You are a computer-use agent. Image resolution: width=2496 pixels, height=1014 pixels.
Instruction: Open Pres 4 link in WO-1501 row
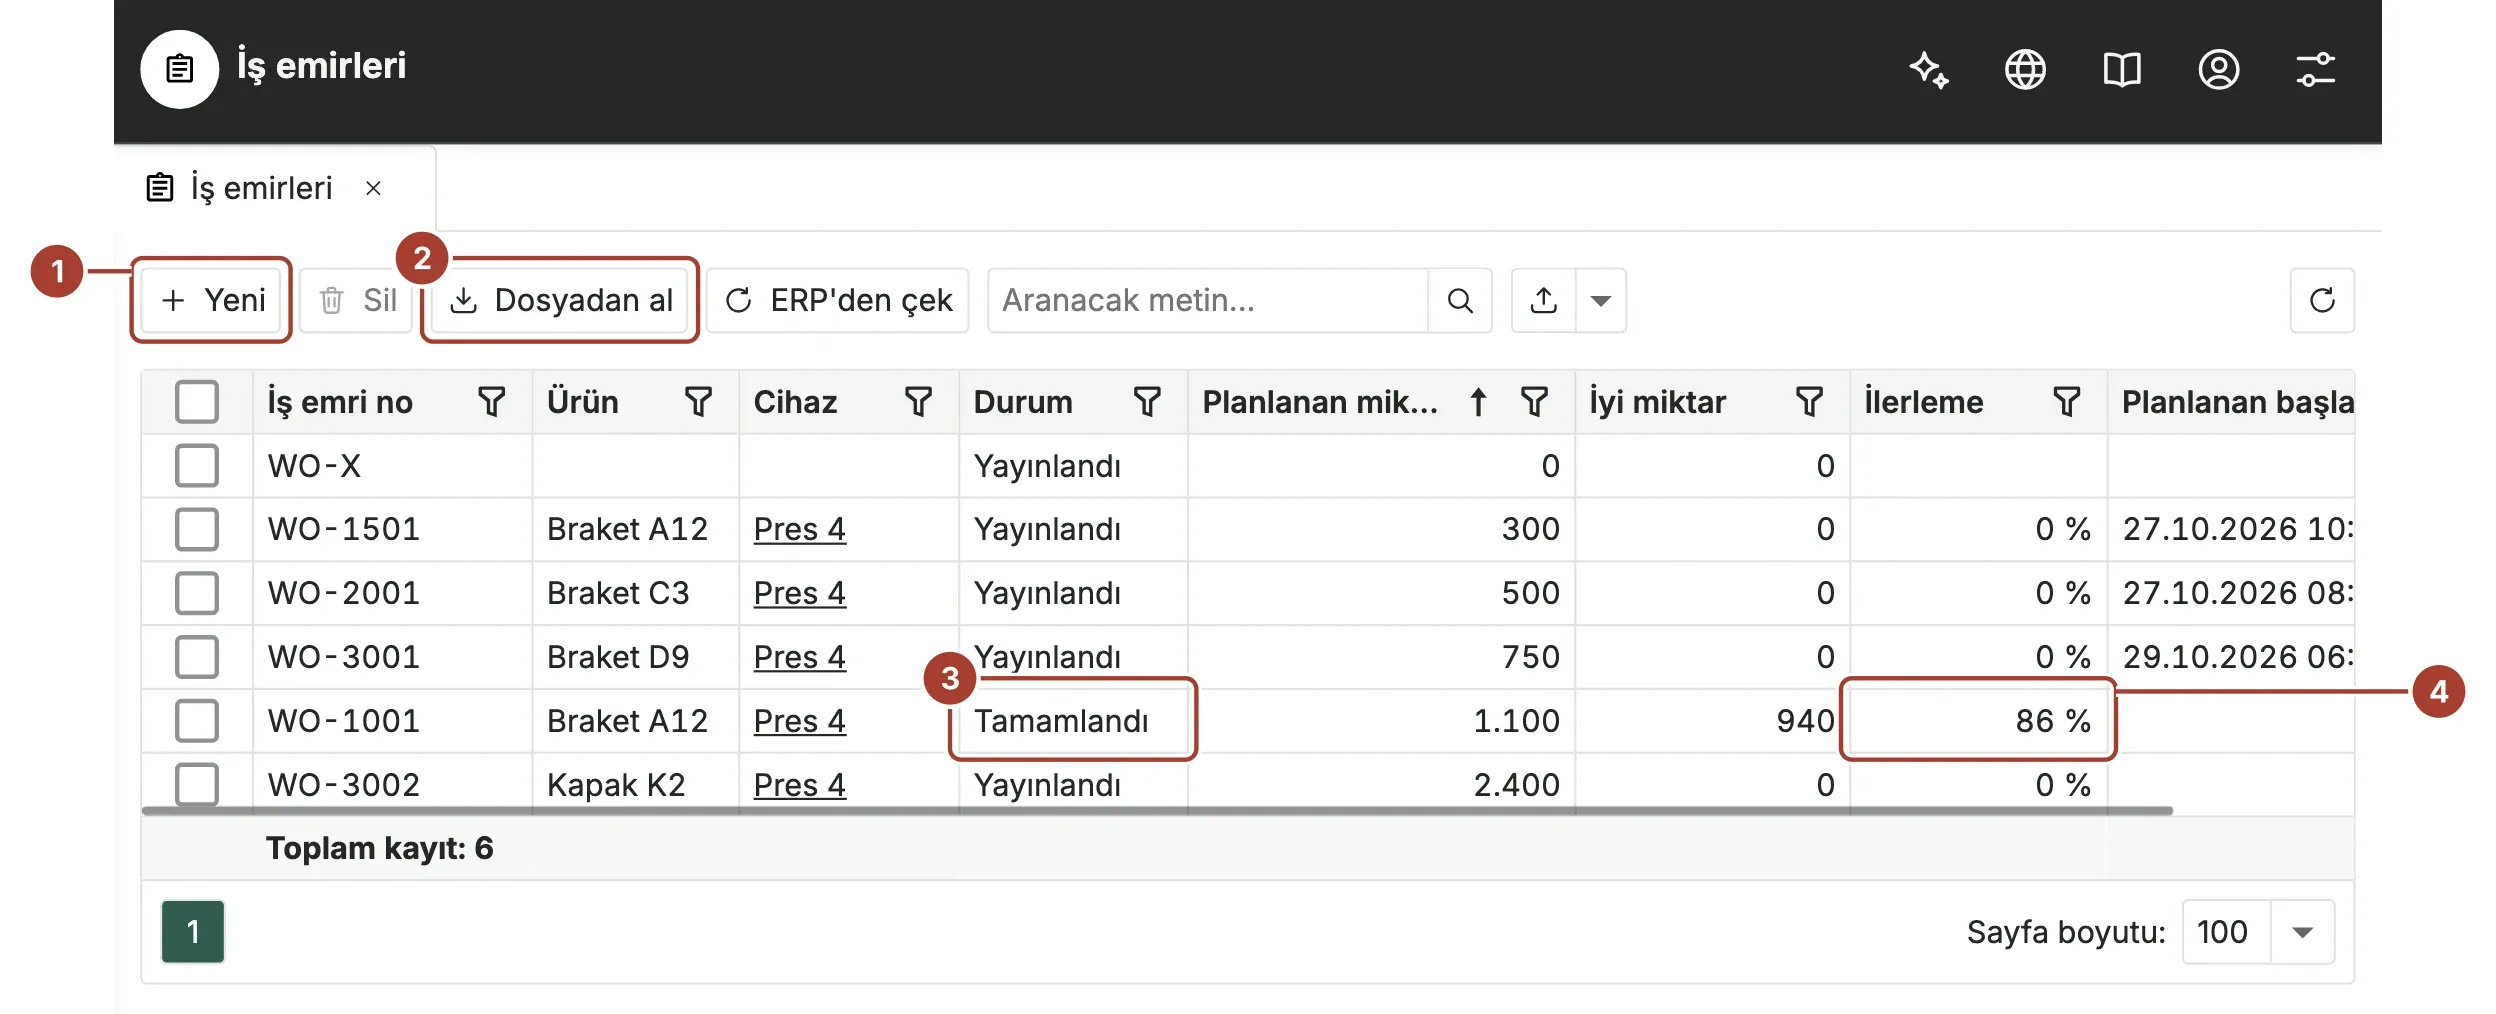click(799, 529)
